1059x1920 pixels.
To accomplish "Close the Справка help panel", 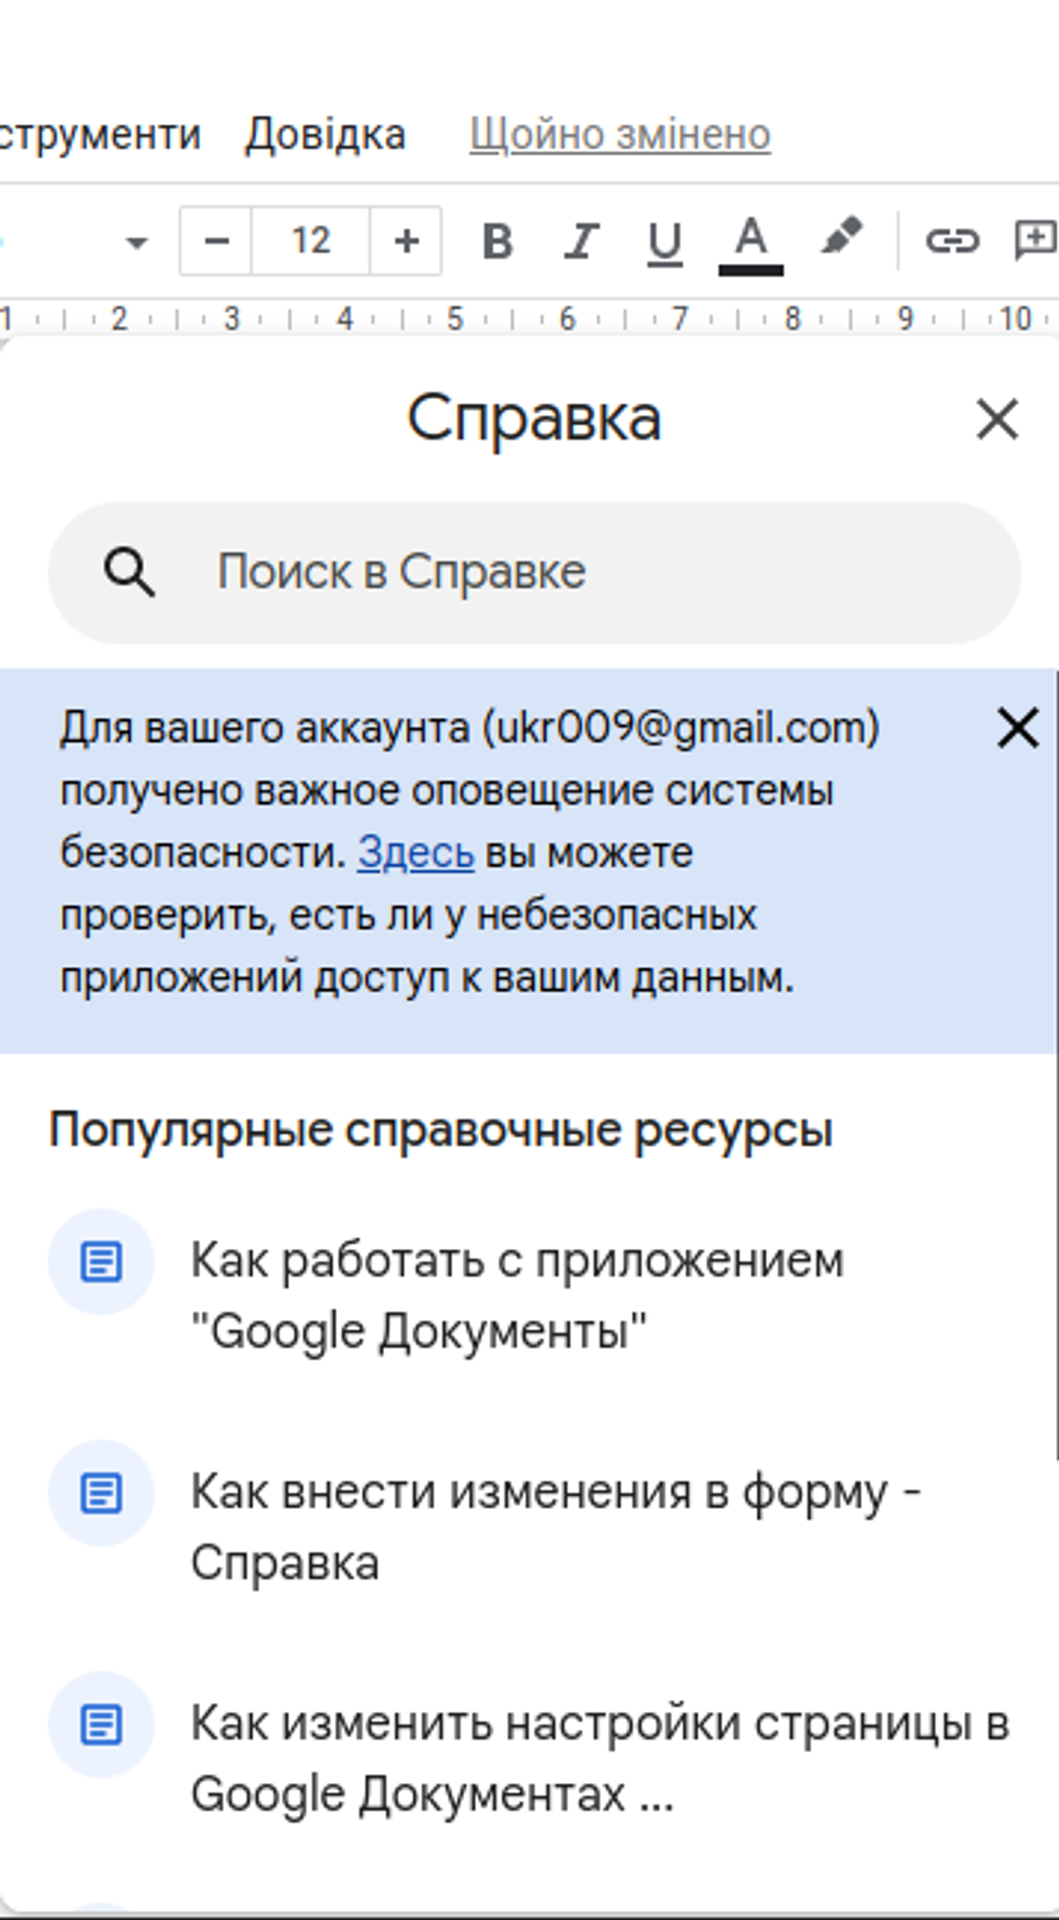I will (x=997, y=419).
